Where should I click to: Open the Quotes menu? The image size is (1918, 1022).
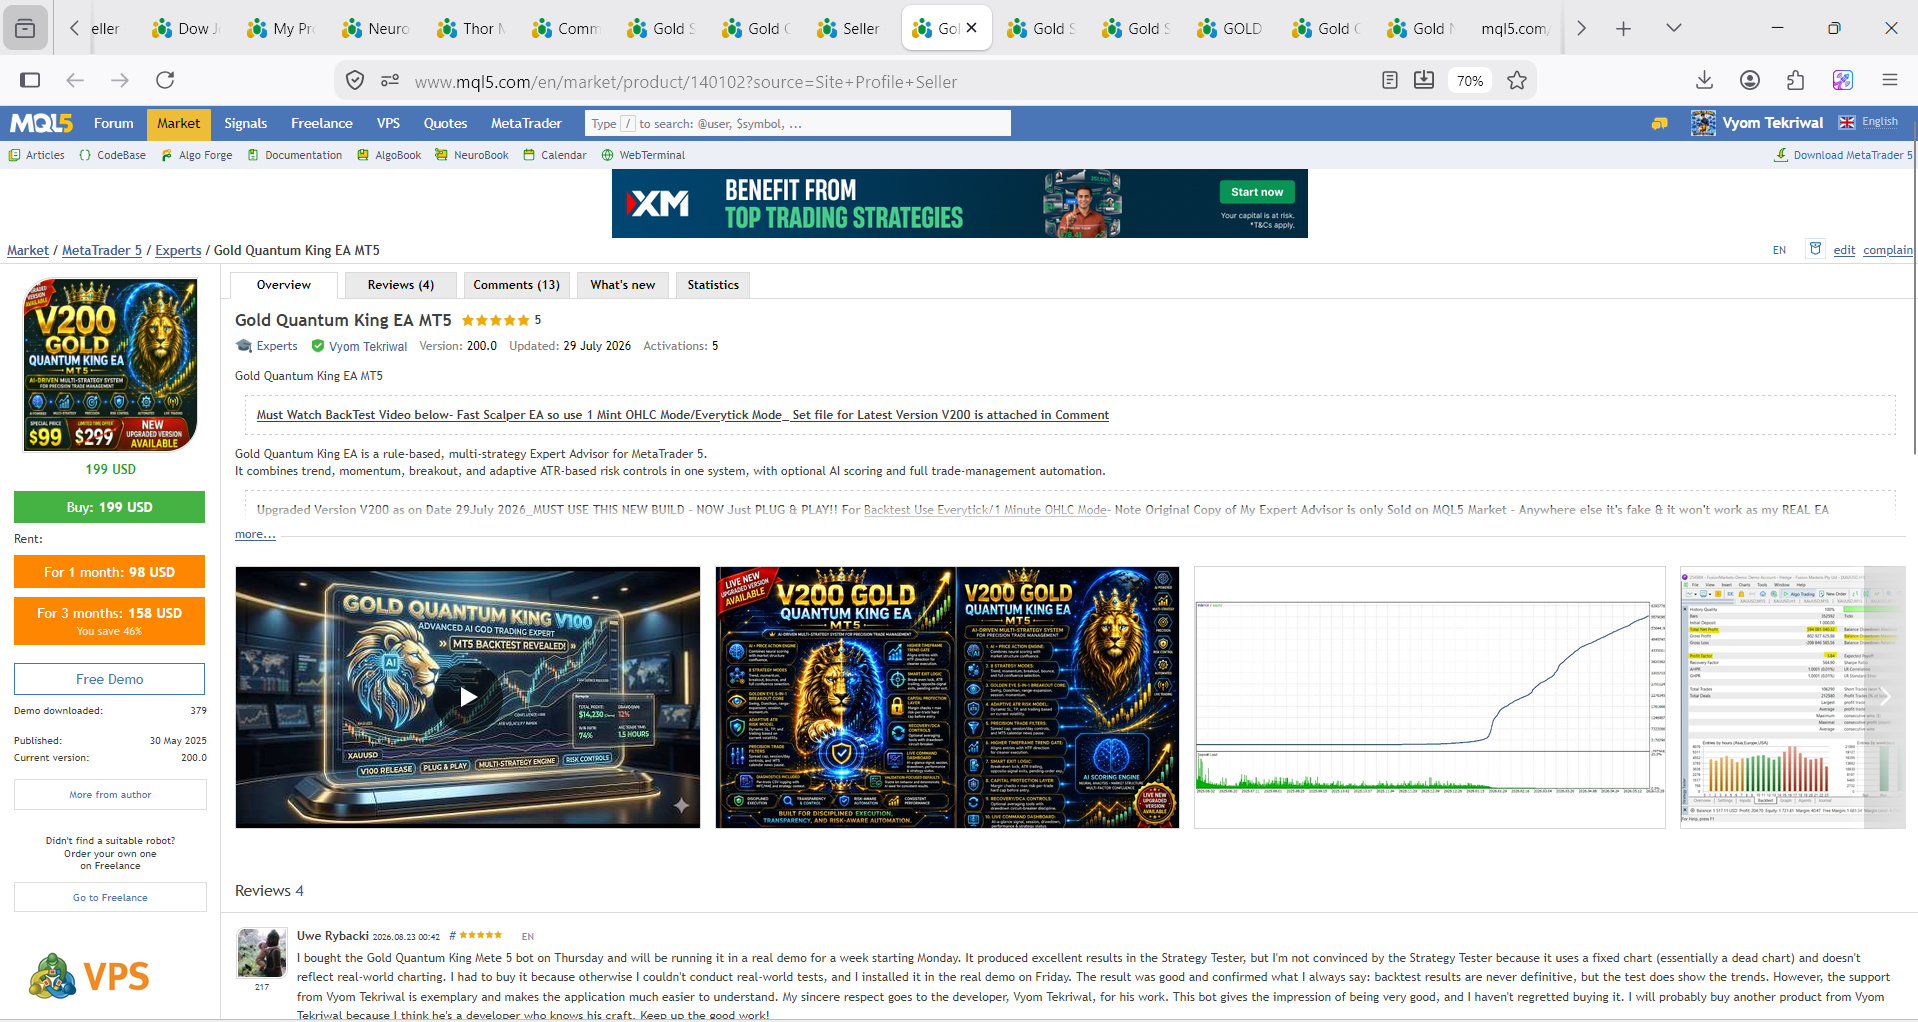click(445, 123)
